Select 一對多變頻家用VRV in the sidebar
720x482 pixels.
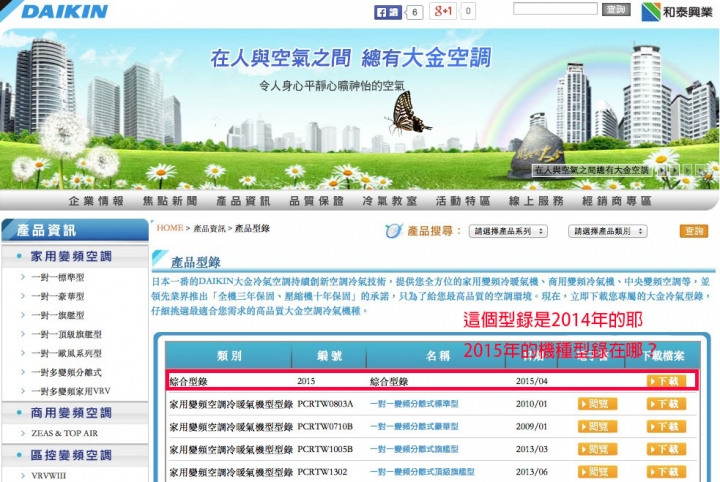point(71,391)
